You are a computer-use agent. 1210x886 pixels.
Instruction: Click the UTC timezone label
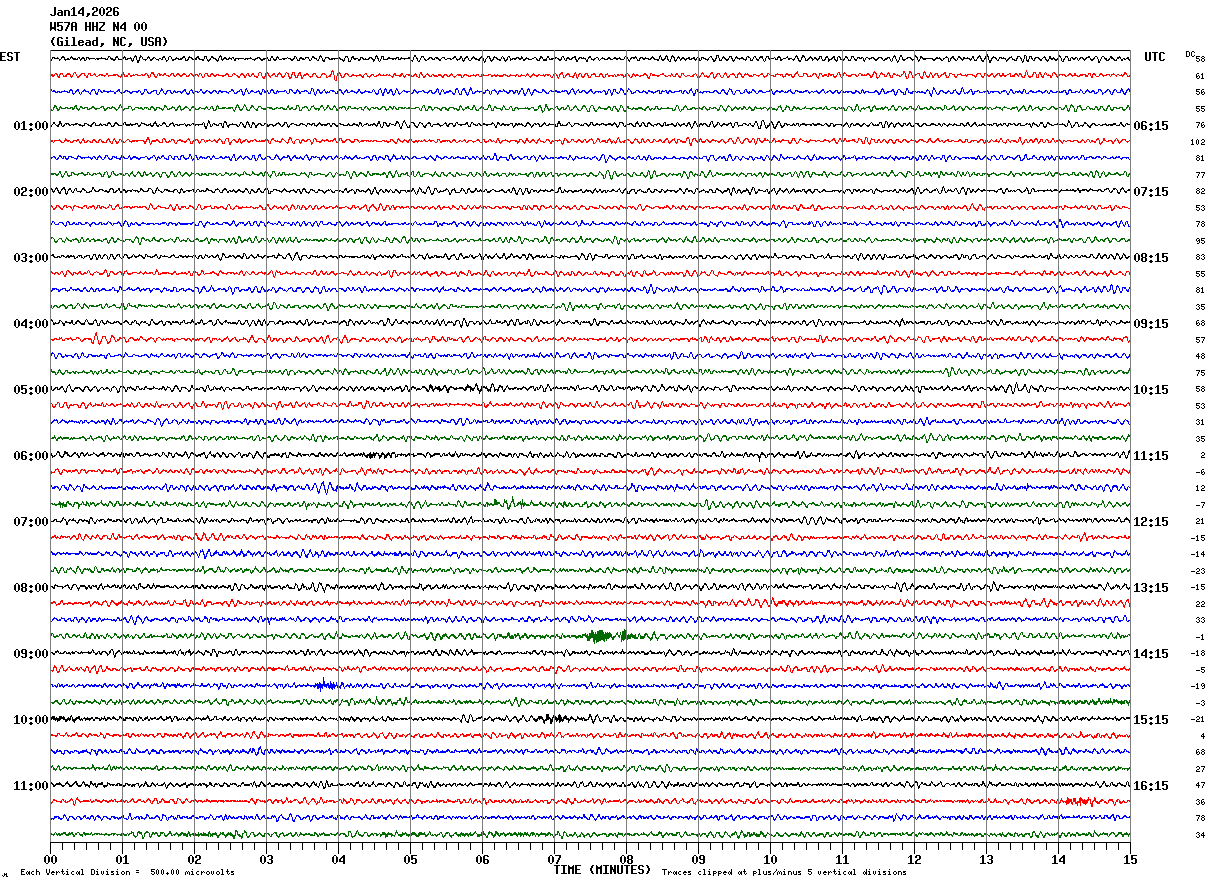[x=1155, y=57]
